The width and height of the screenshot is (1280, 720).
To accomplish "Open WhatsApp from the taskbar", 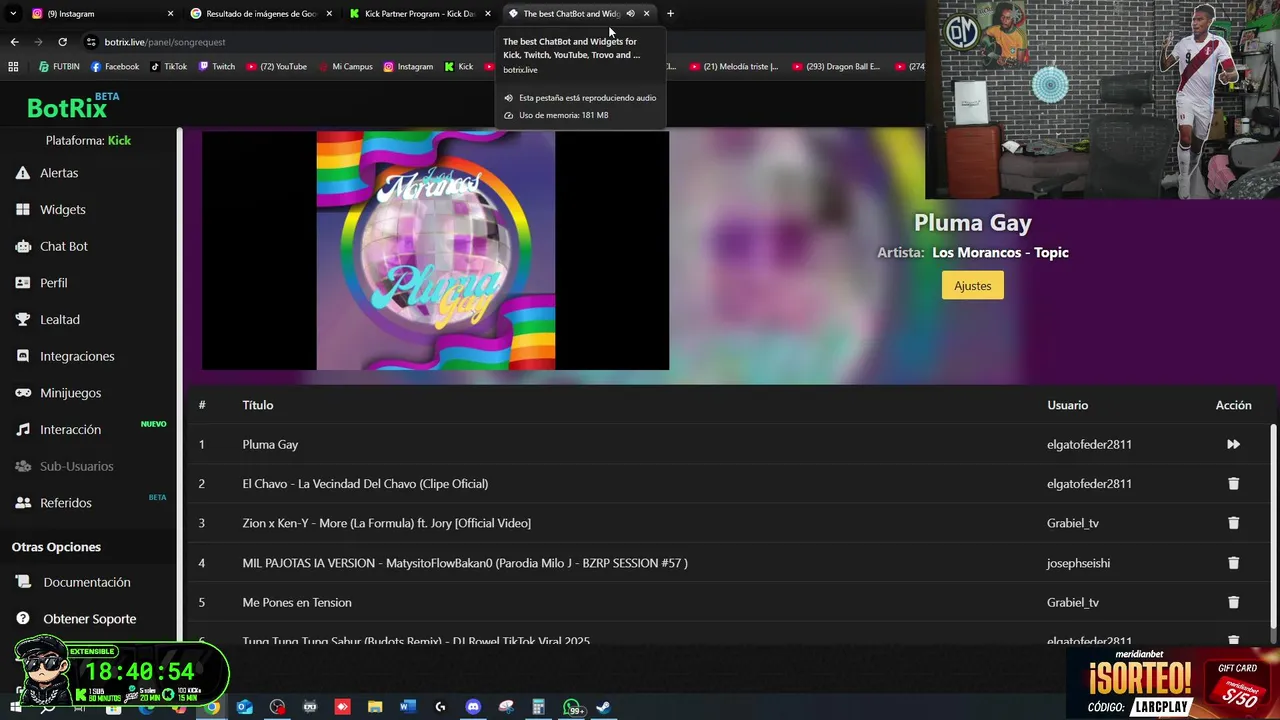I will (572, 707).
